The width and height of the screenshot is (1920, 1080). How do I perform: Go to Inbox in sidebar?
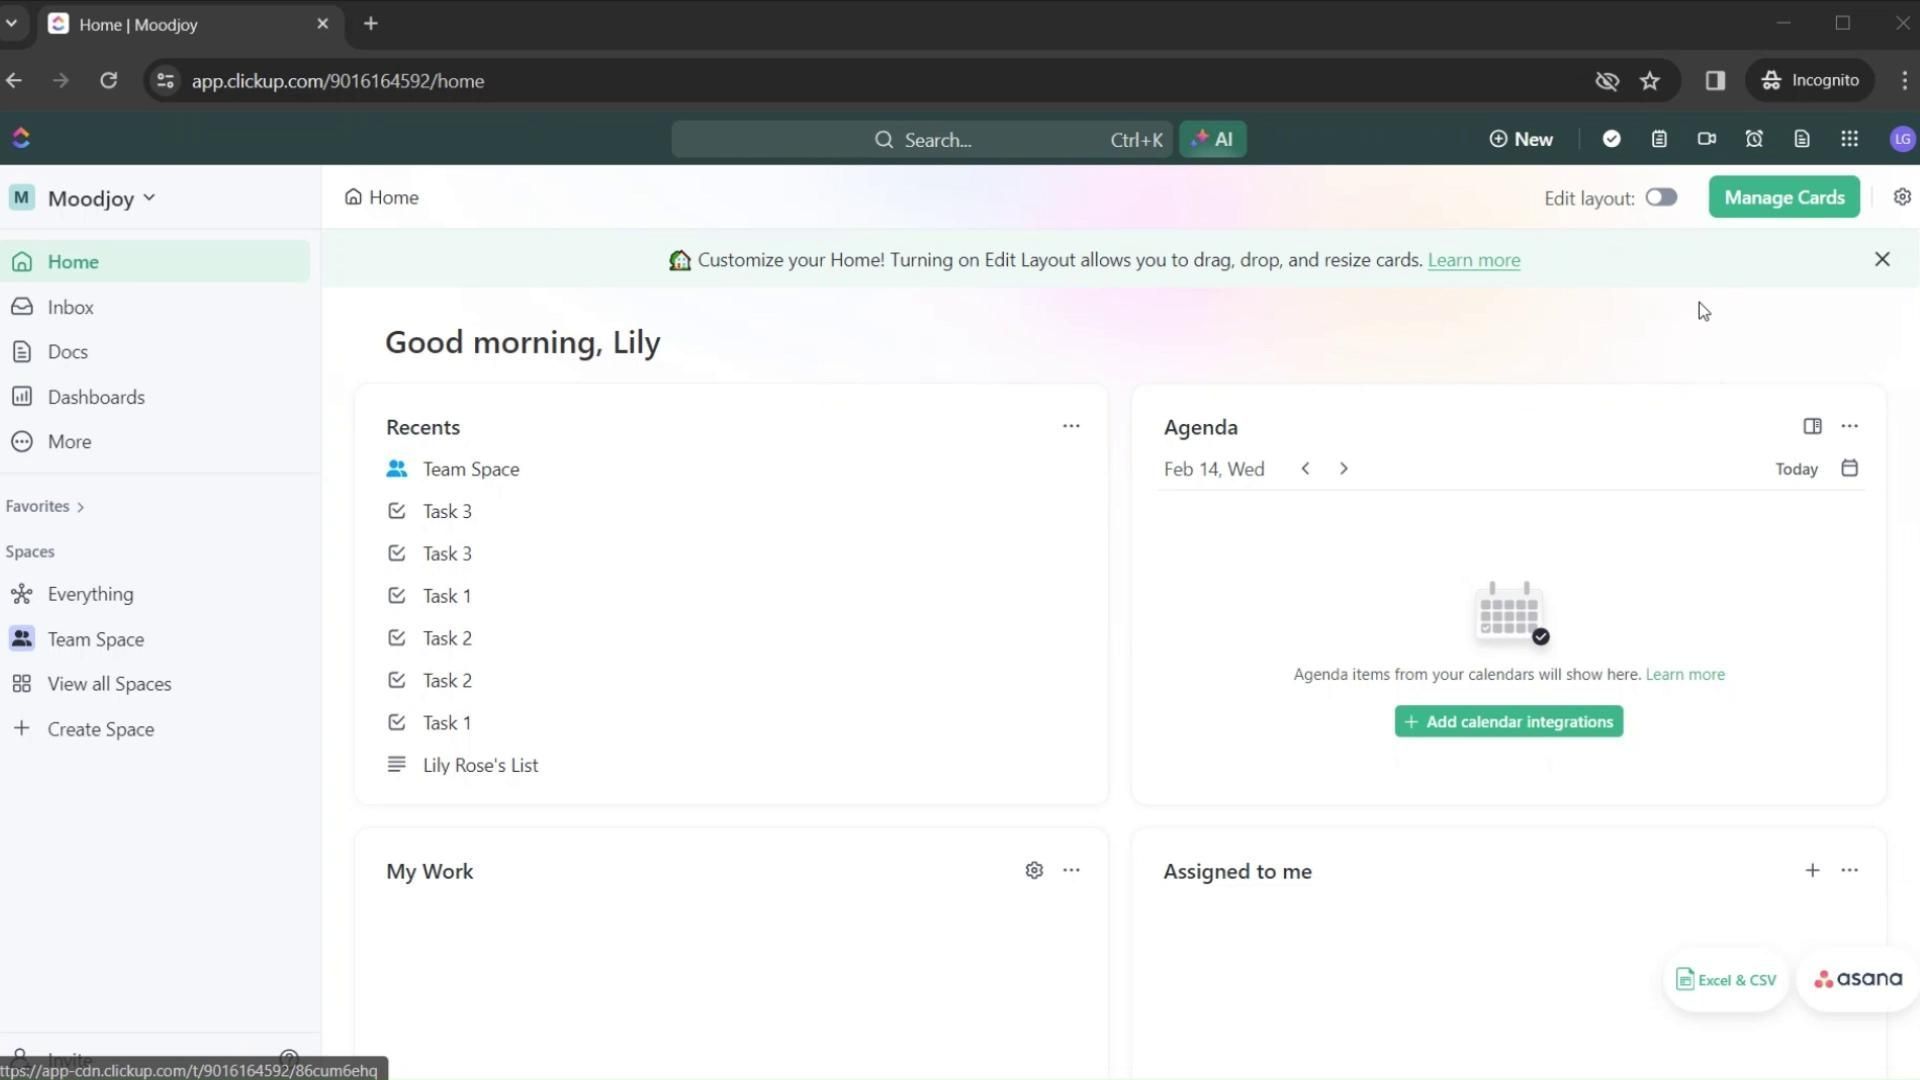pyautogui.click(x=70, y=307)
